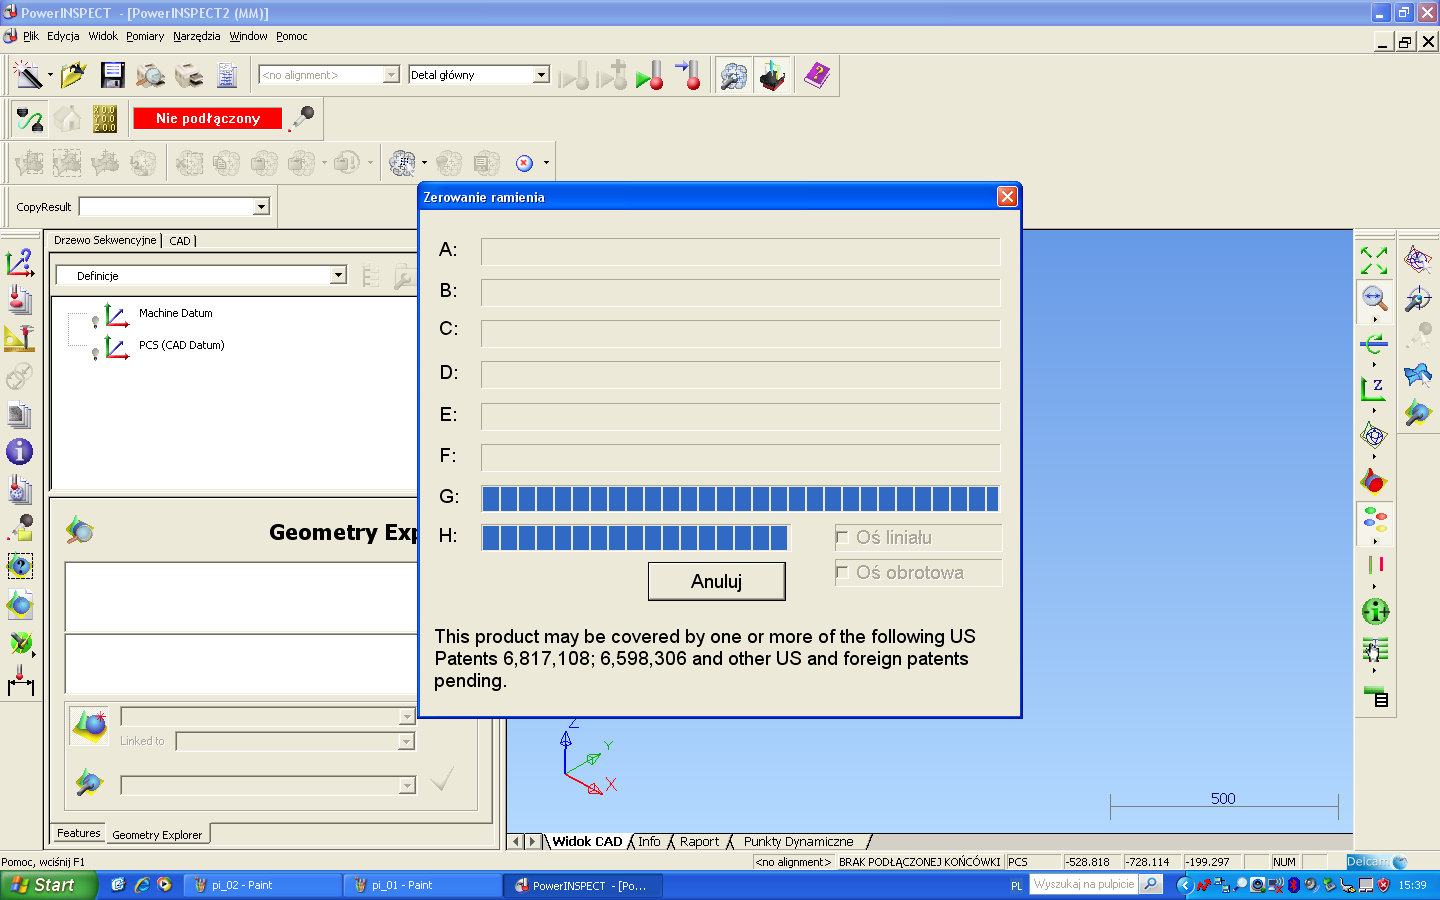
Task: Click the XYZ coordinates readout icon
Action: 105,119
